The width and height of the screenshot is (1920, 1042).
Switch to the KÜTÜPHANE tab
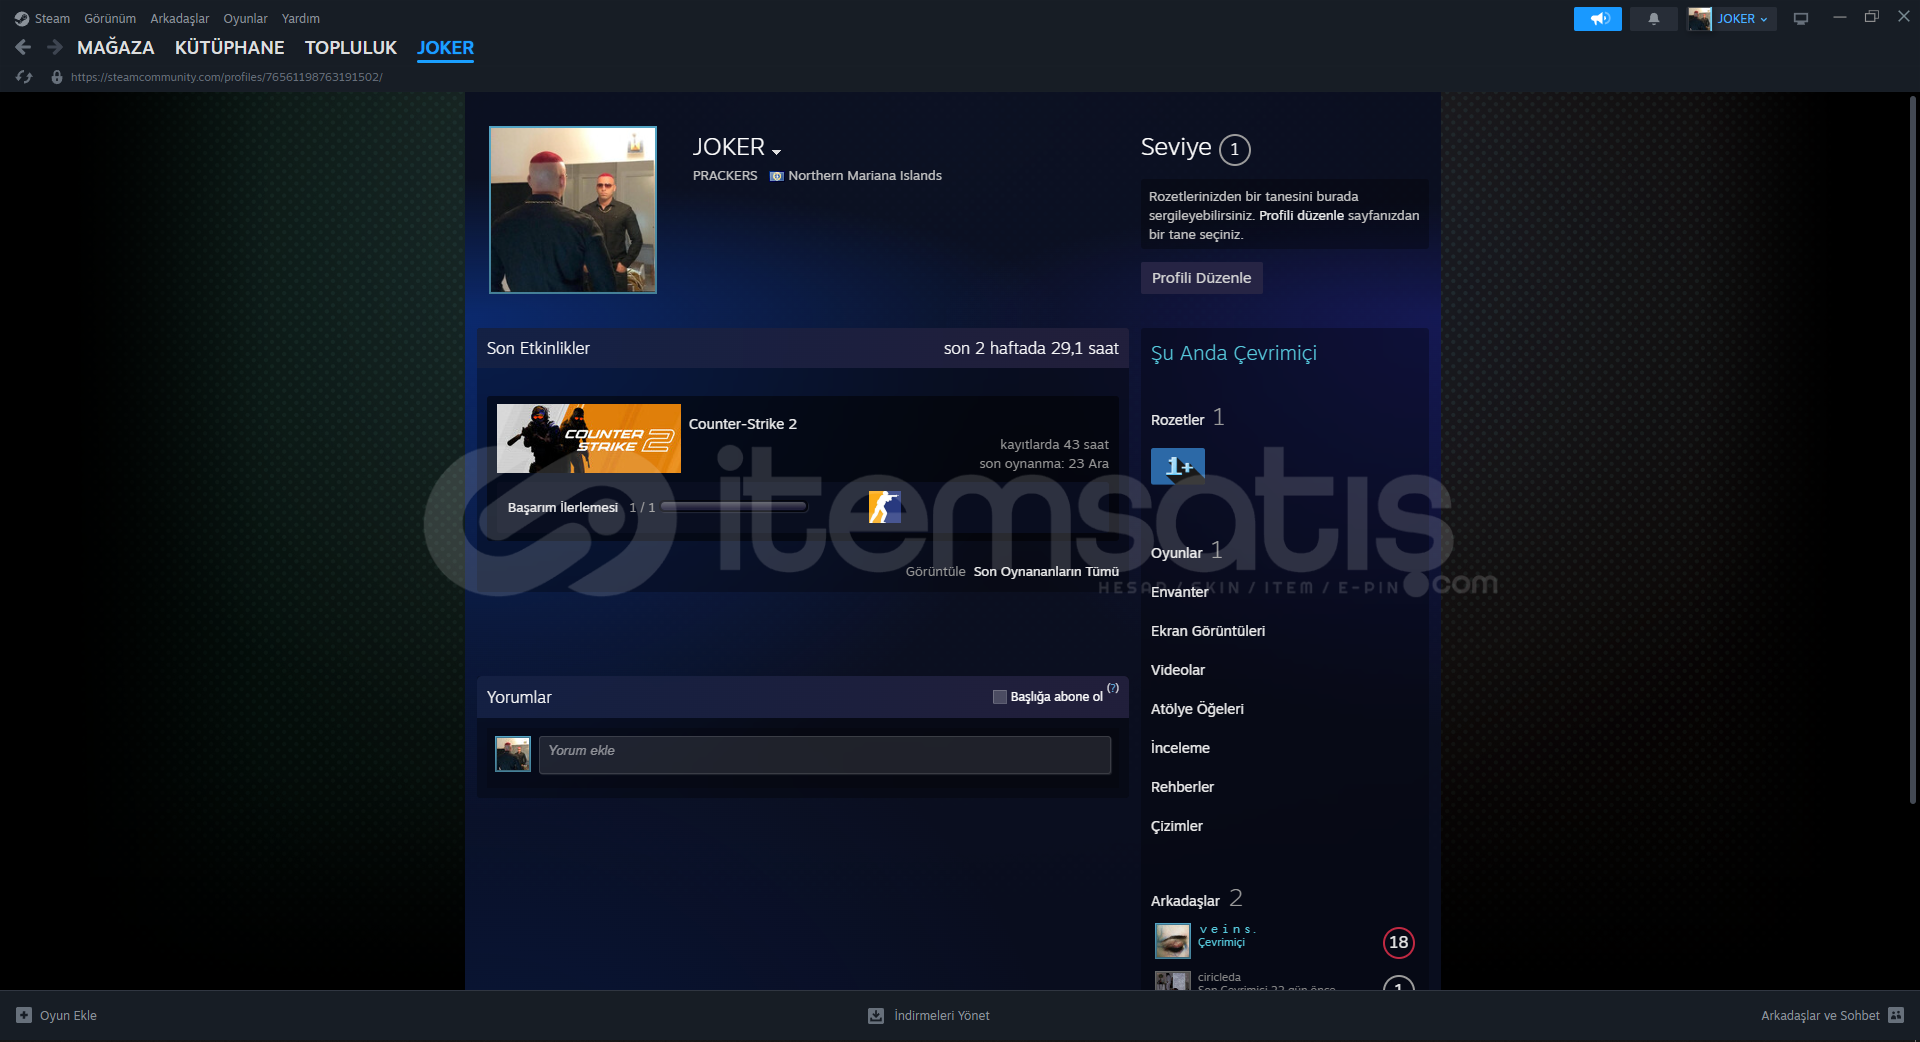pos(229,48)
